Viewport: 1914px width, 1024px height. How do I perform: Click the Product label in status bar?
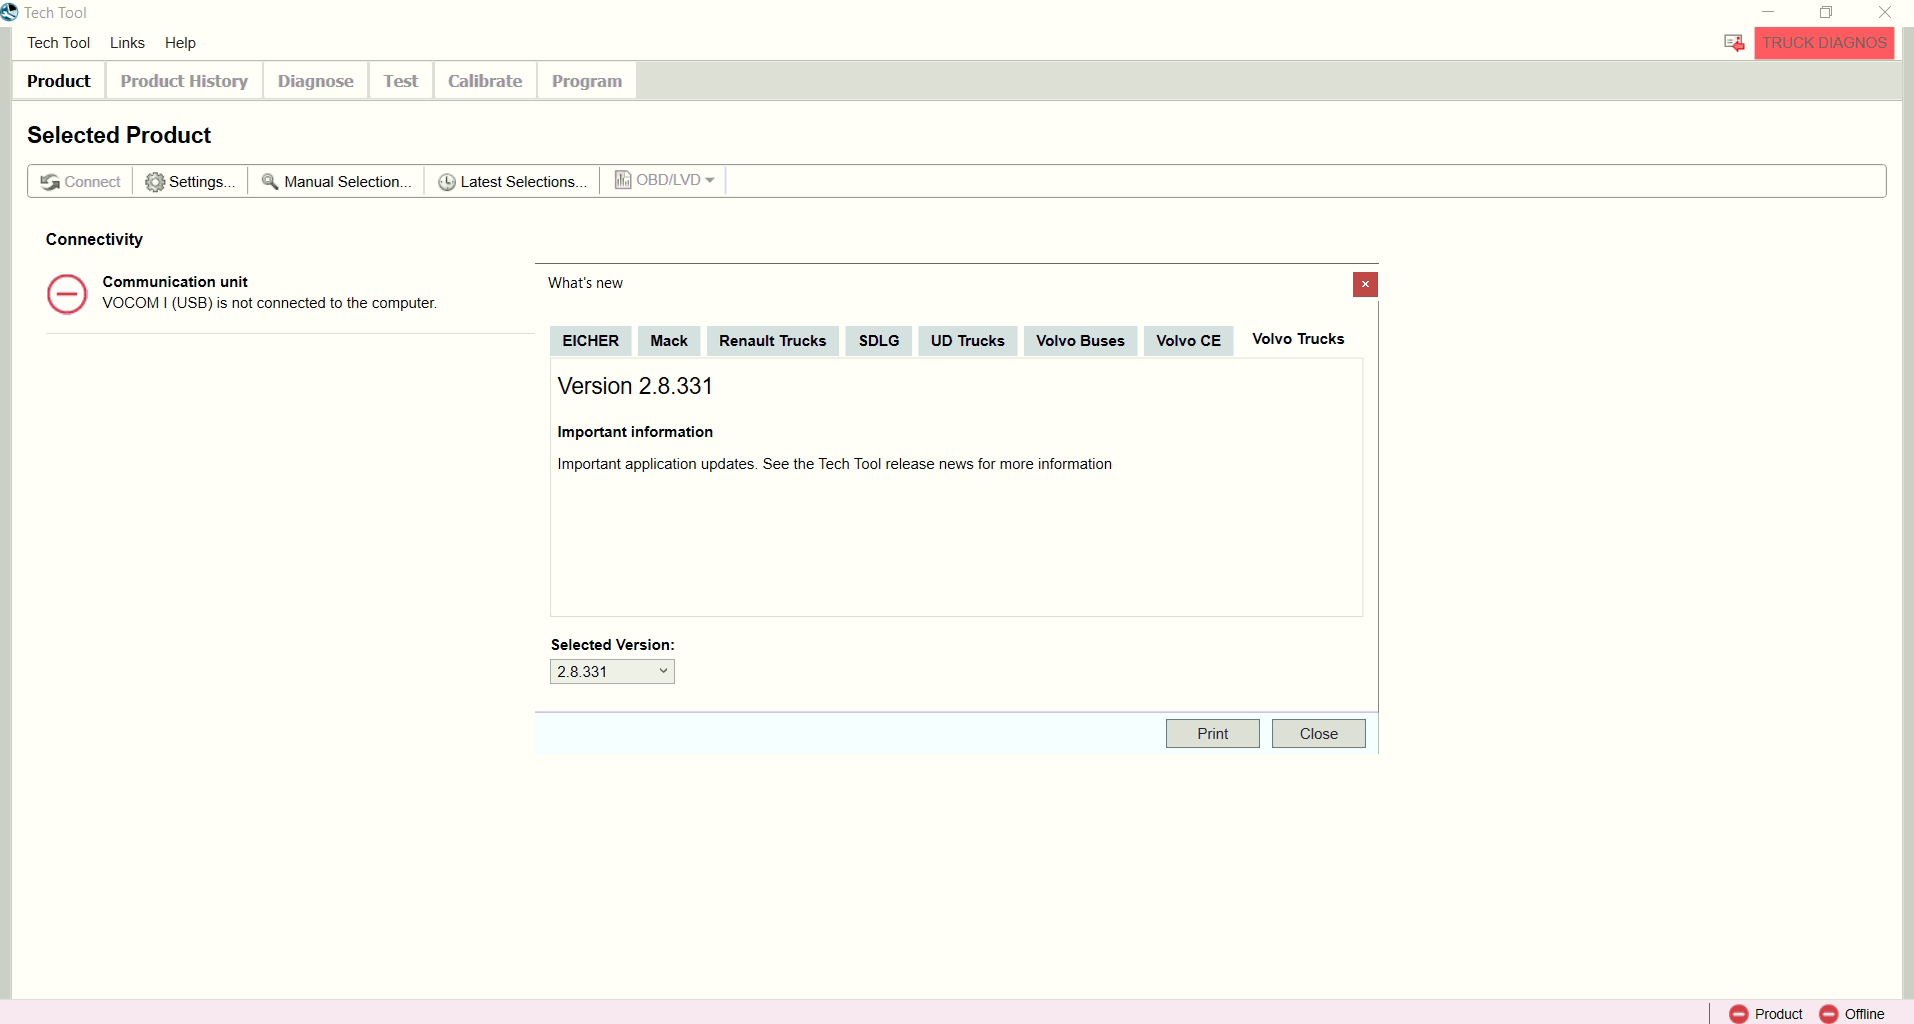click(x=1779, y=1014)
